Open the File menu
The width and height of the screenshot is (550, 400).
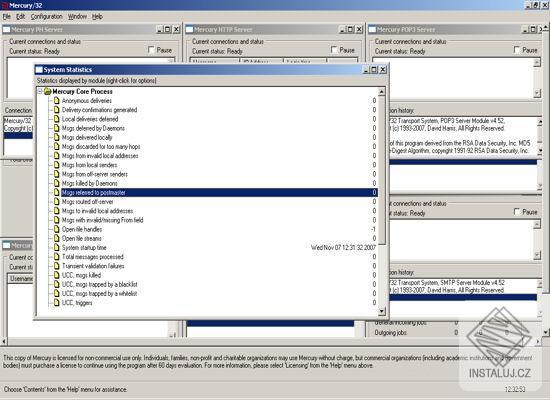click(7, 16)
